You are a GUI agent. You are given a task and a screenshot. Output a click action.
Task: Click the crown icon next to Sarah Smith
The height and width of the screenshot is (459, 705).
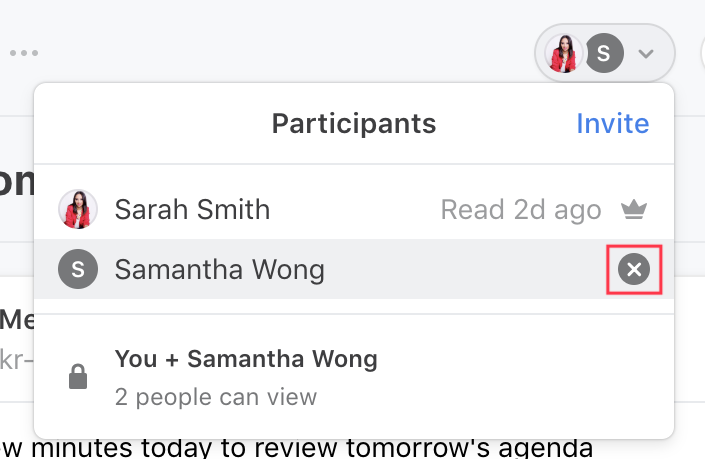634,209
